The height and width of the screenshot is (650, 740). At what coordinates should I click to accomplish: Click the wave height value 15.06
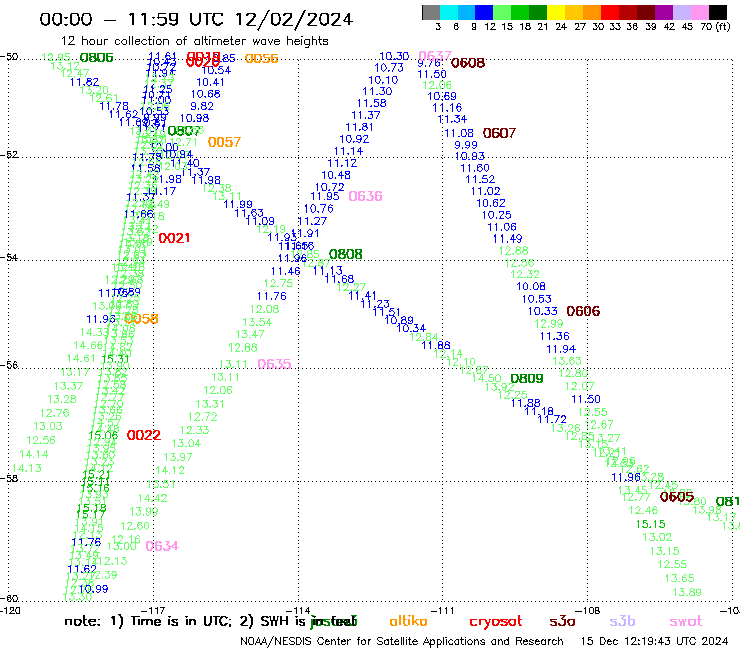point(103,435)
